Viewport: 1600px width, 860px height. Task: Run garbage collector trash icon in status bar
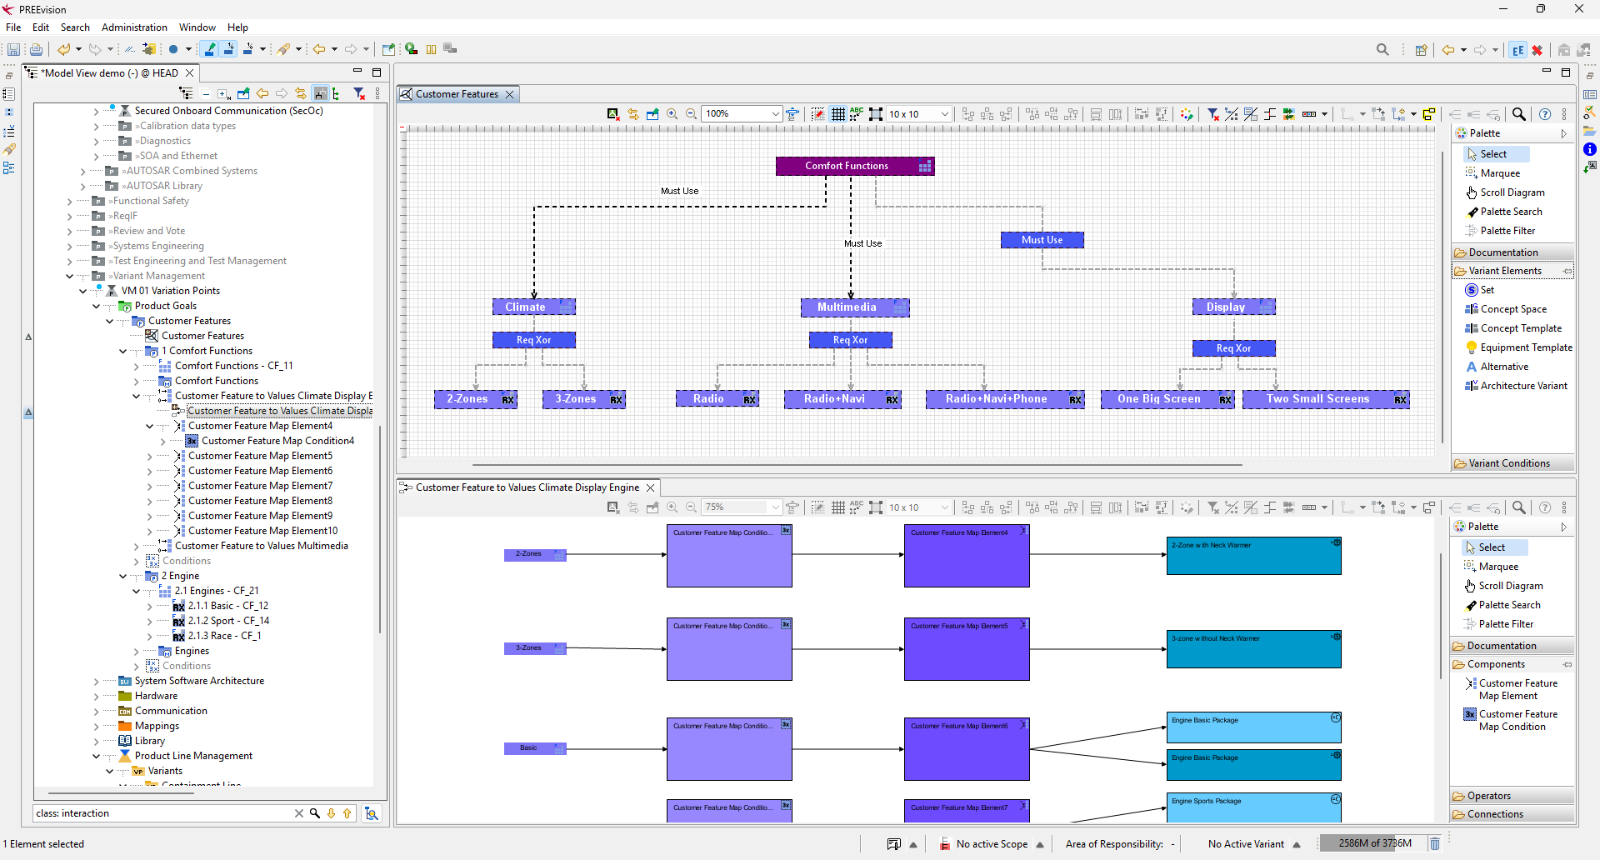click(x=1434, y=843)
